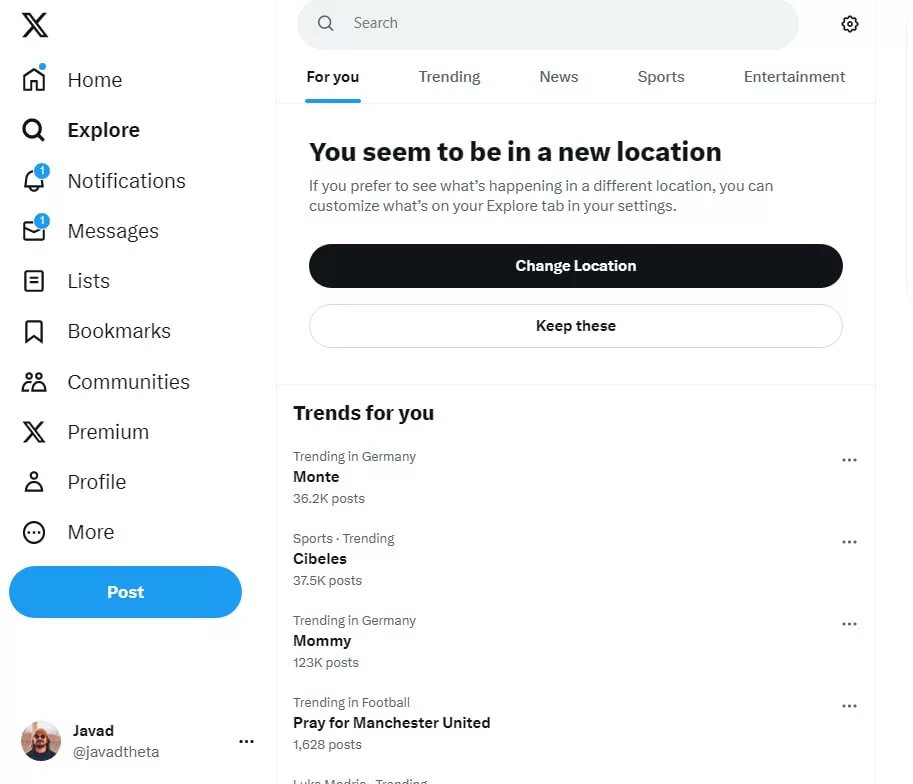Viewport: 913px width, 784px height.
Task: Open the Pray for Manchester United trend
Action: tap(391, 723)
